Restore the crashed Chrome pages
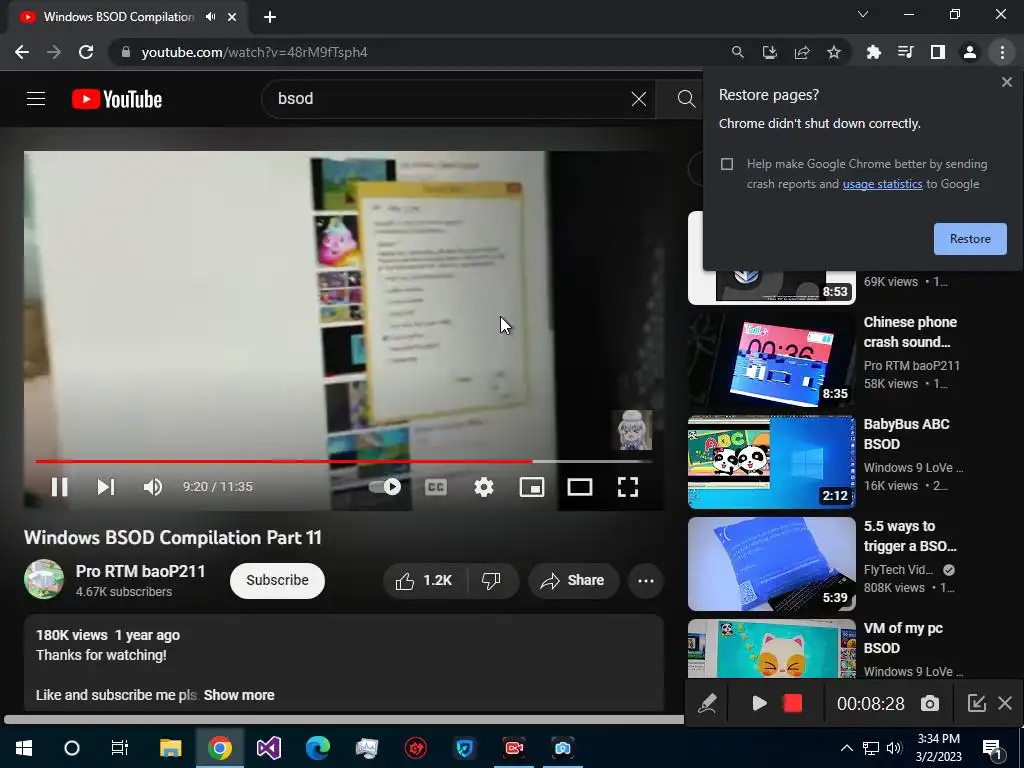The image size is (1024, 768). point(970,239)
